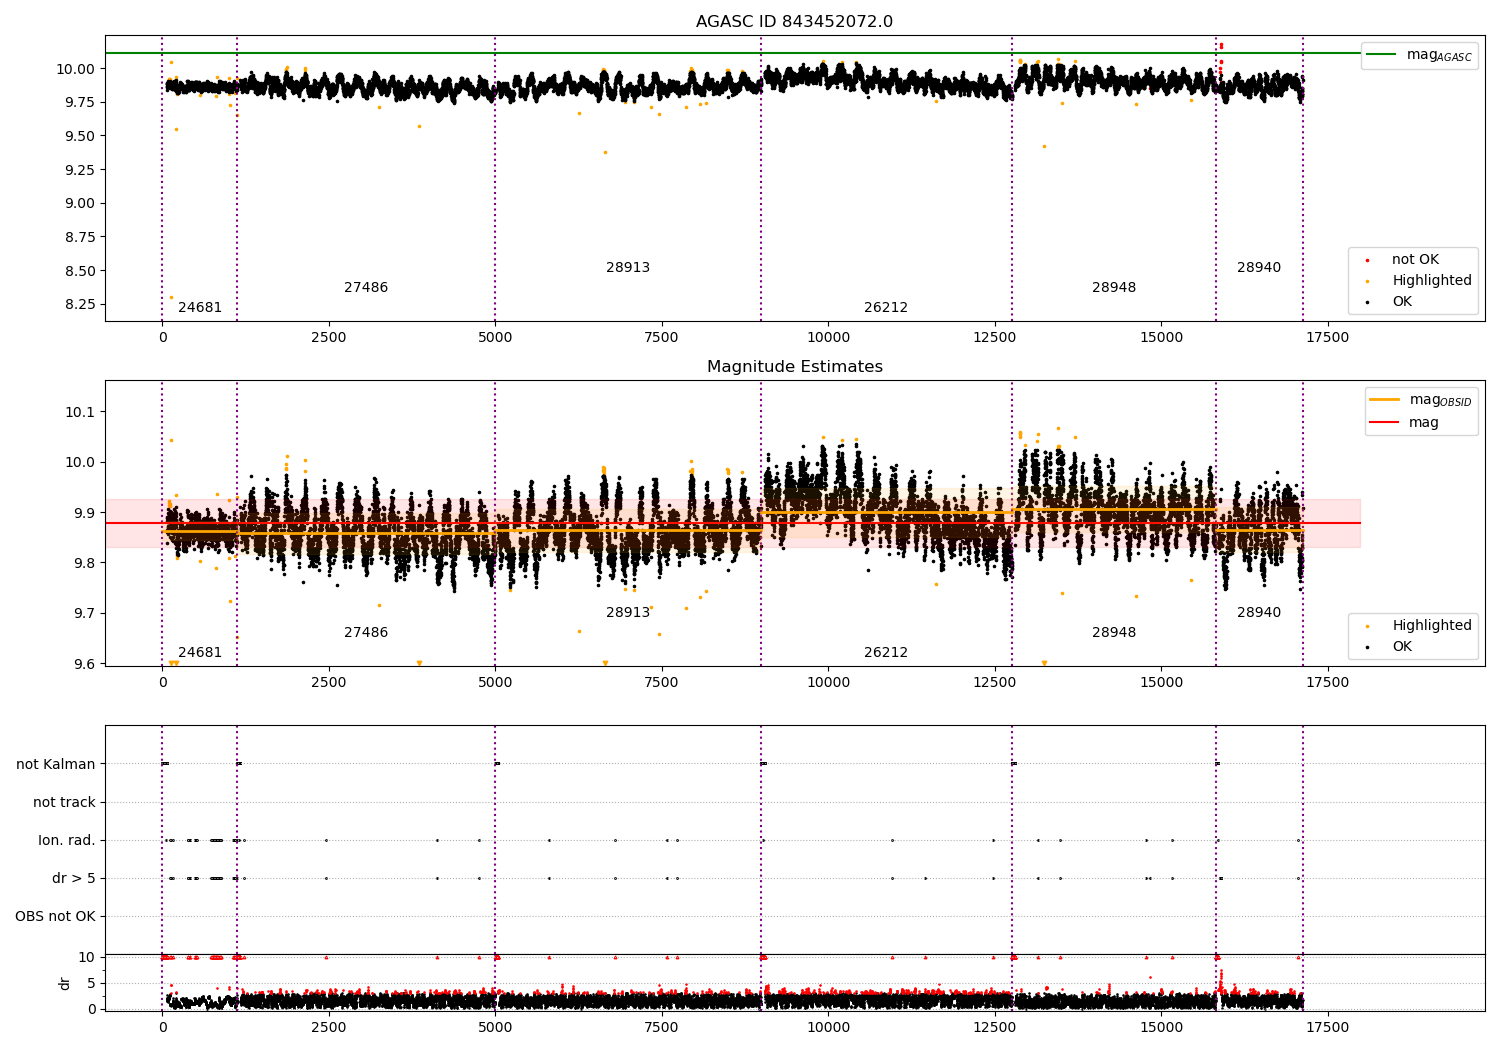Click obsid label 27486 in Magnitude Estimates plot
1500x1050 pixels.
click(x=366, y=633)
